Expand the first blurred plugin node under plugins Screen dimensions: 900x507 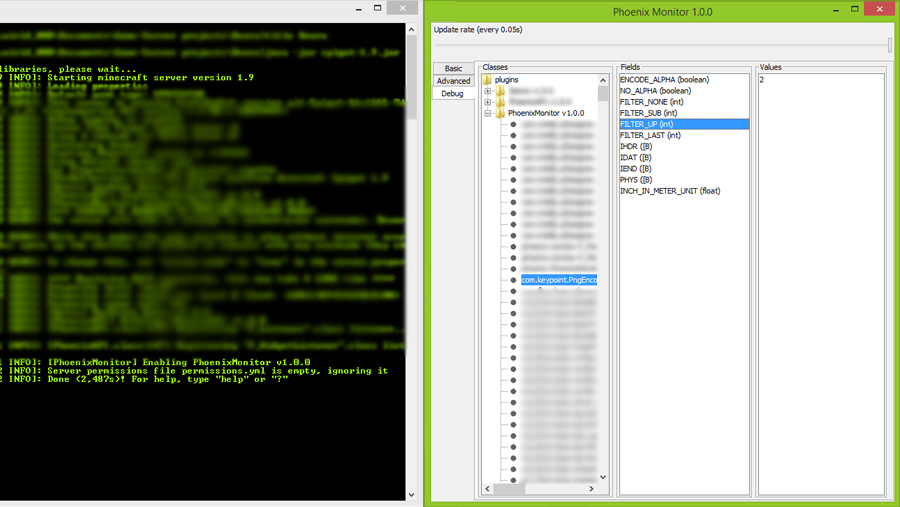point(487,91)
